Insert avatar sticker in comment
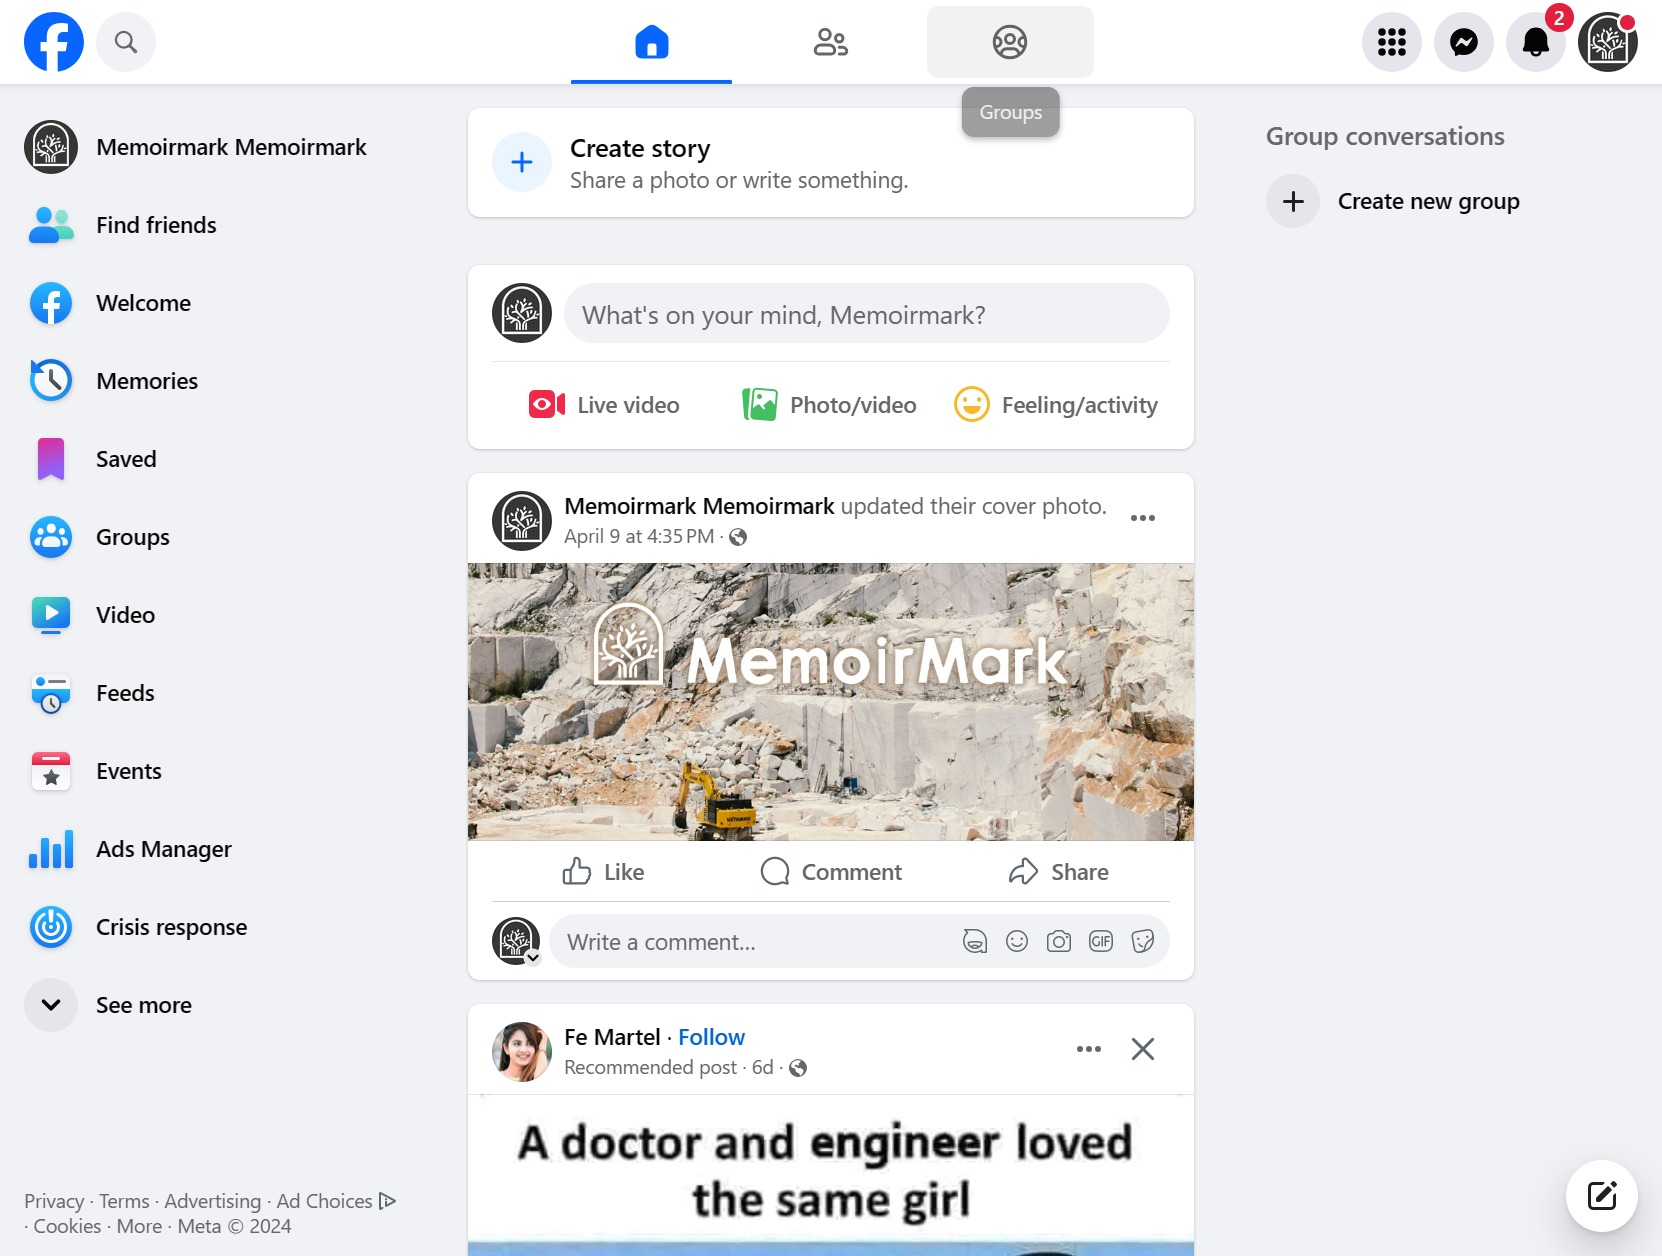This screenshot has height=1256, width=1662. (975, 941)
